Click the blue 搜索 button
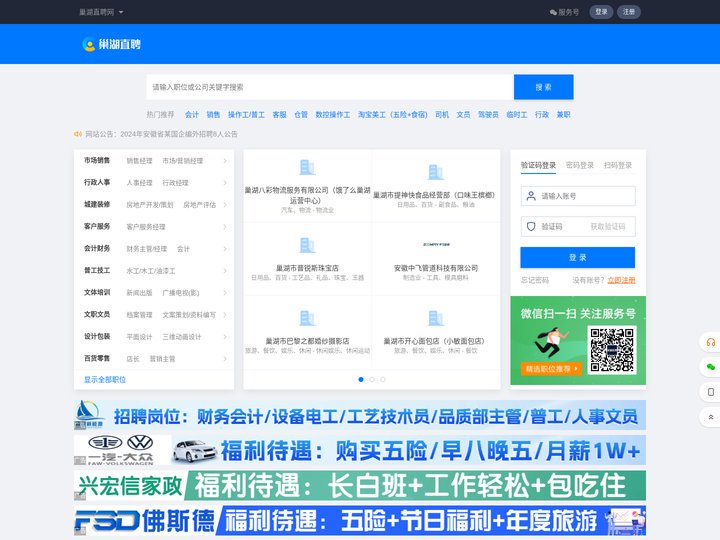 click(543, 87)
